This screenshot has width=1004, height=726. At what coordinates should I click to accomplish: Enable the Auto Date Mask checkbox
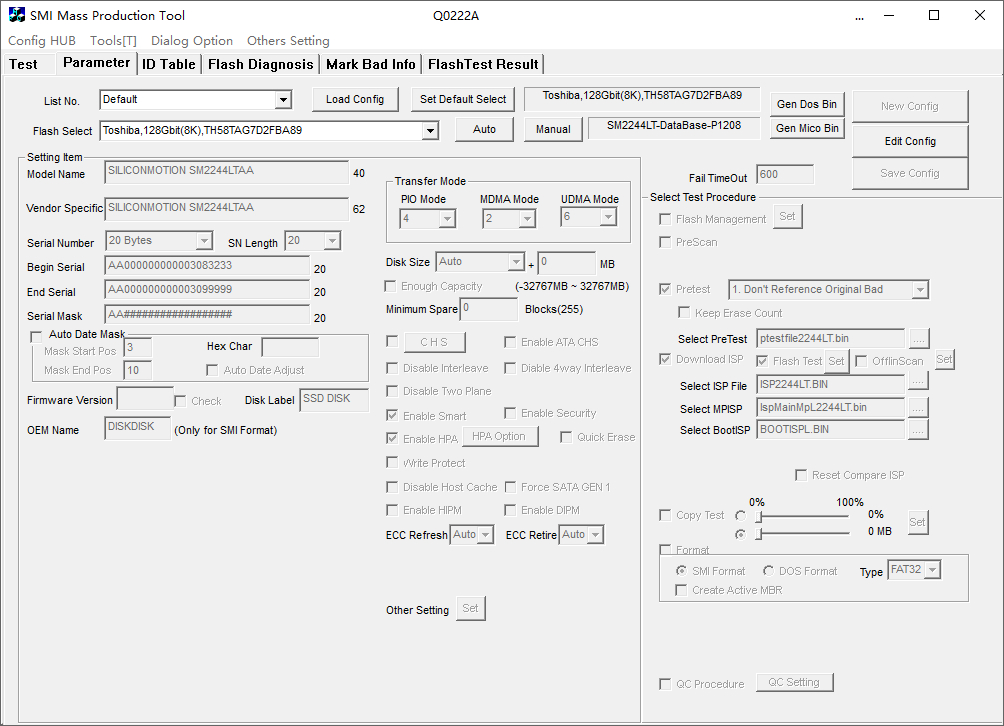tap(37, 335)
